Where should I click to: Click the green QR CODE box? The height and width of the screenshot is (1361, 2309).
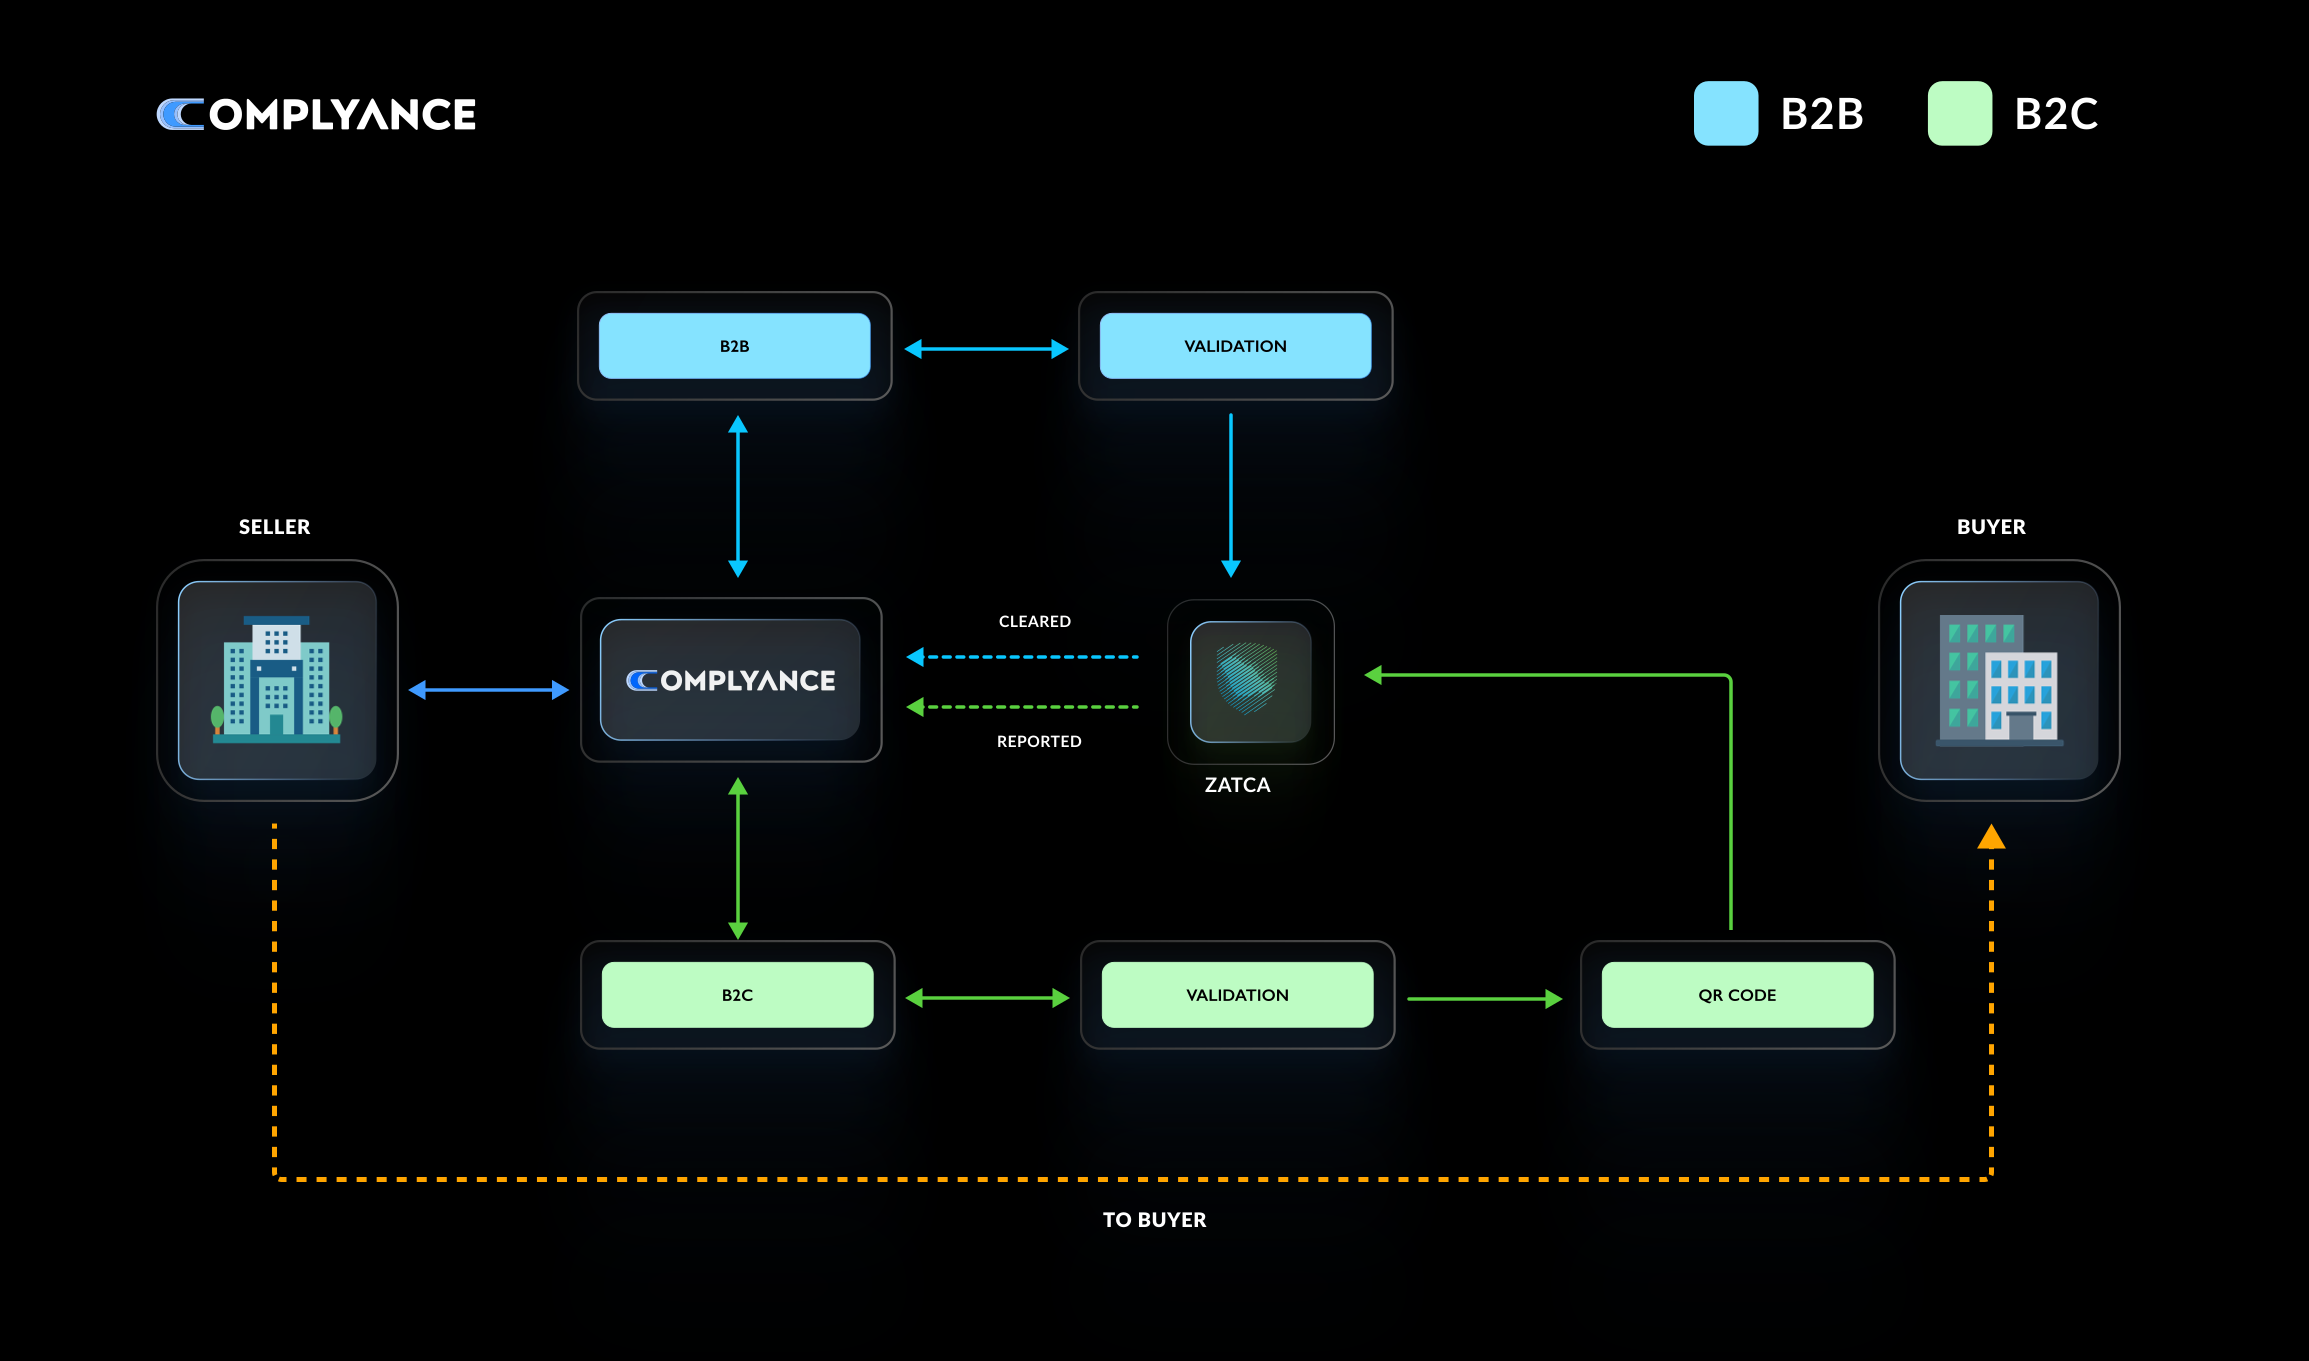1737,995
